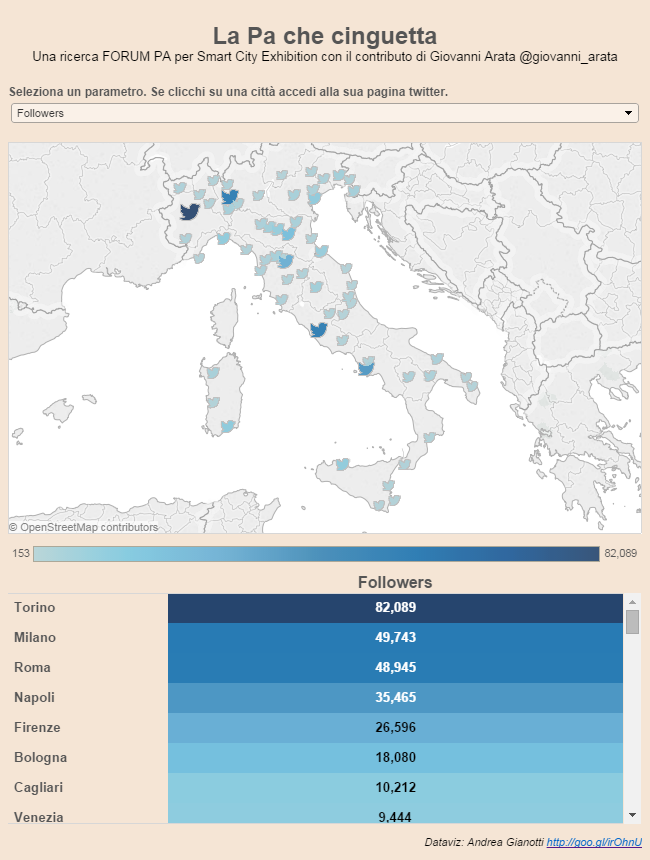Select the Bologna row label in table
This screenshot has height=860, width=650.
tap(40, 758)
